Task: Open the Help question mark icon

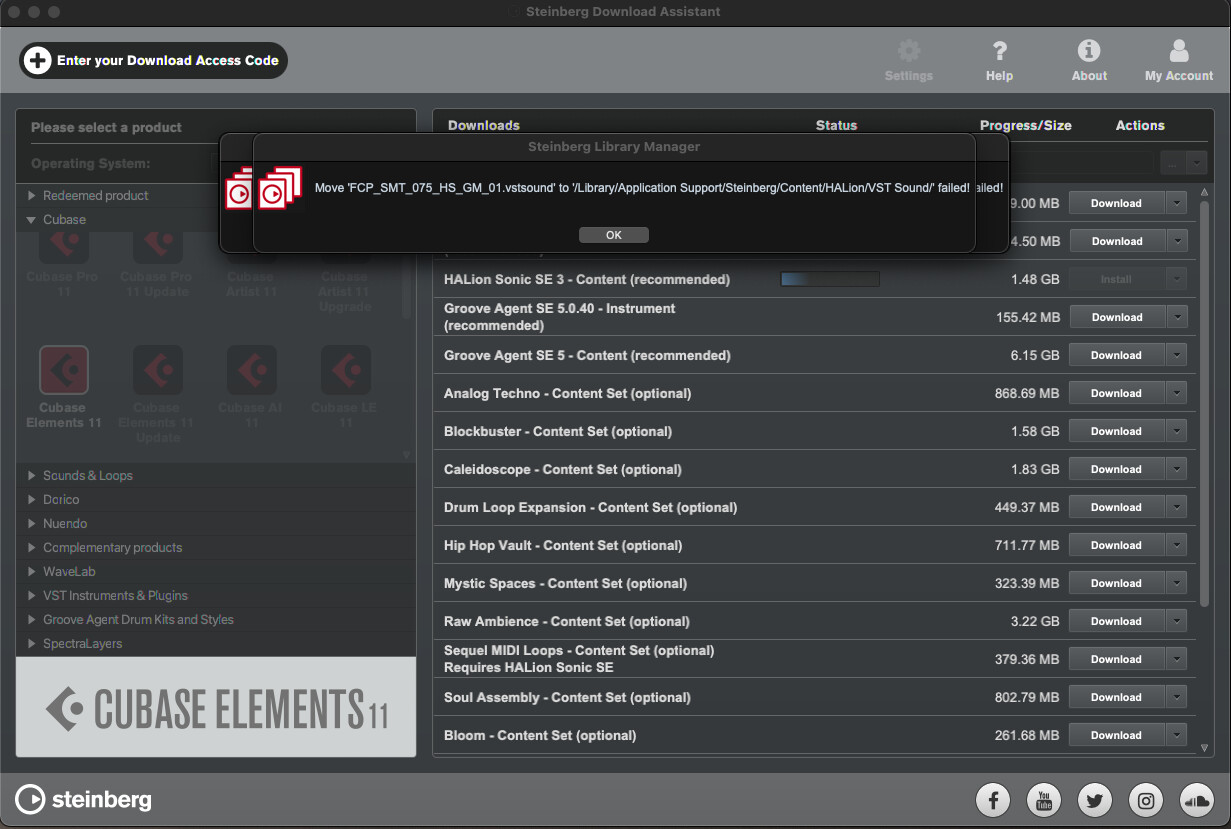Action: click(999, 51)
